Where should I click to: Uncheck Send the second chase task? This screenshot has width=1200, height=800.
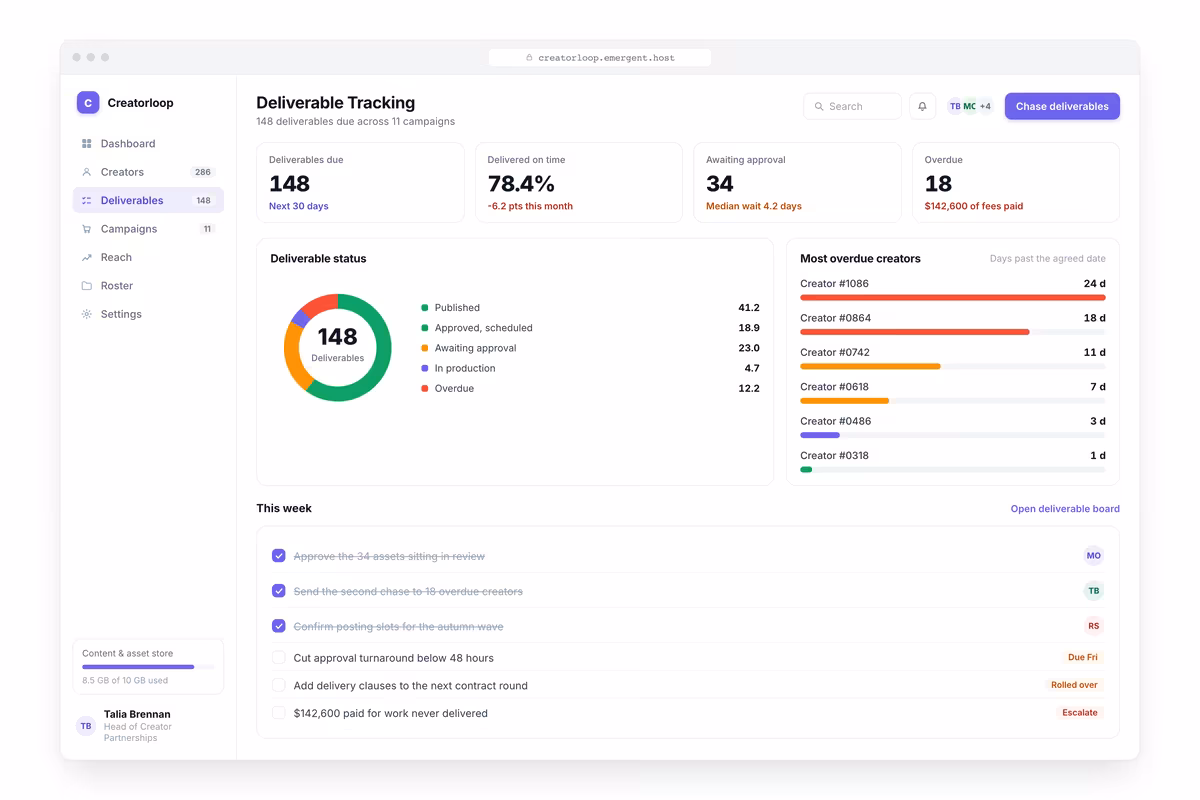[279, 591]
